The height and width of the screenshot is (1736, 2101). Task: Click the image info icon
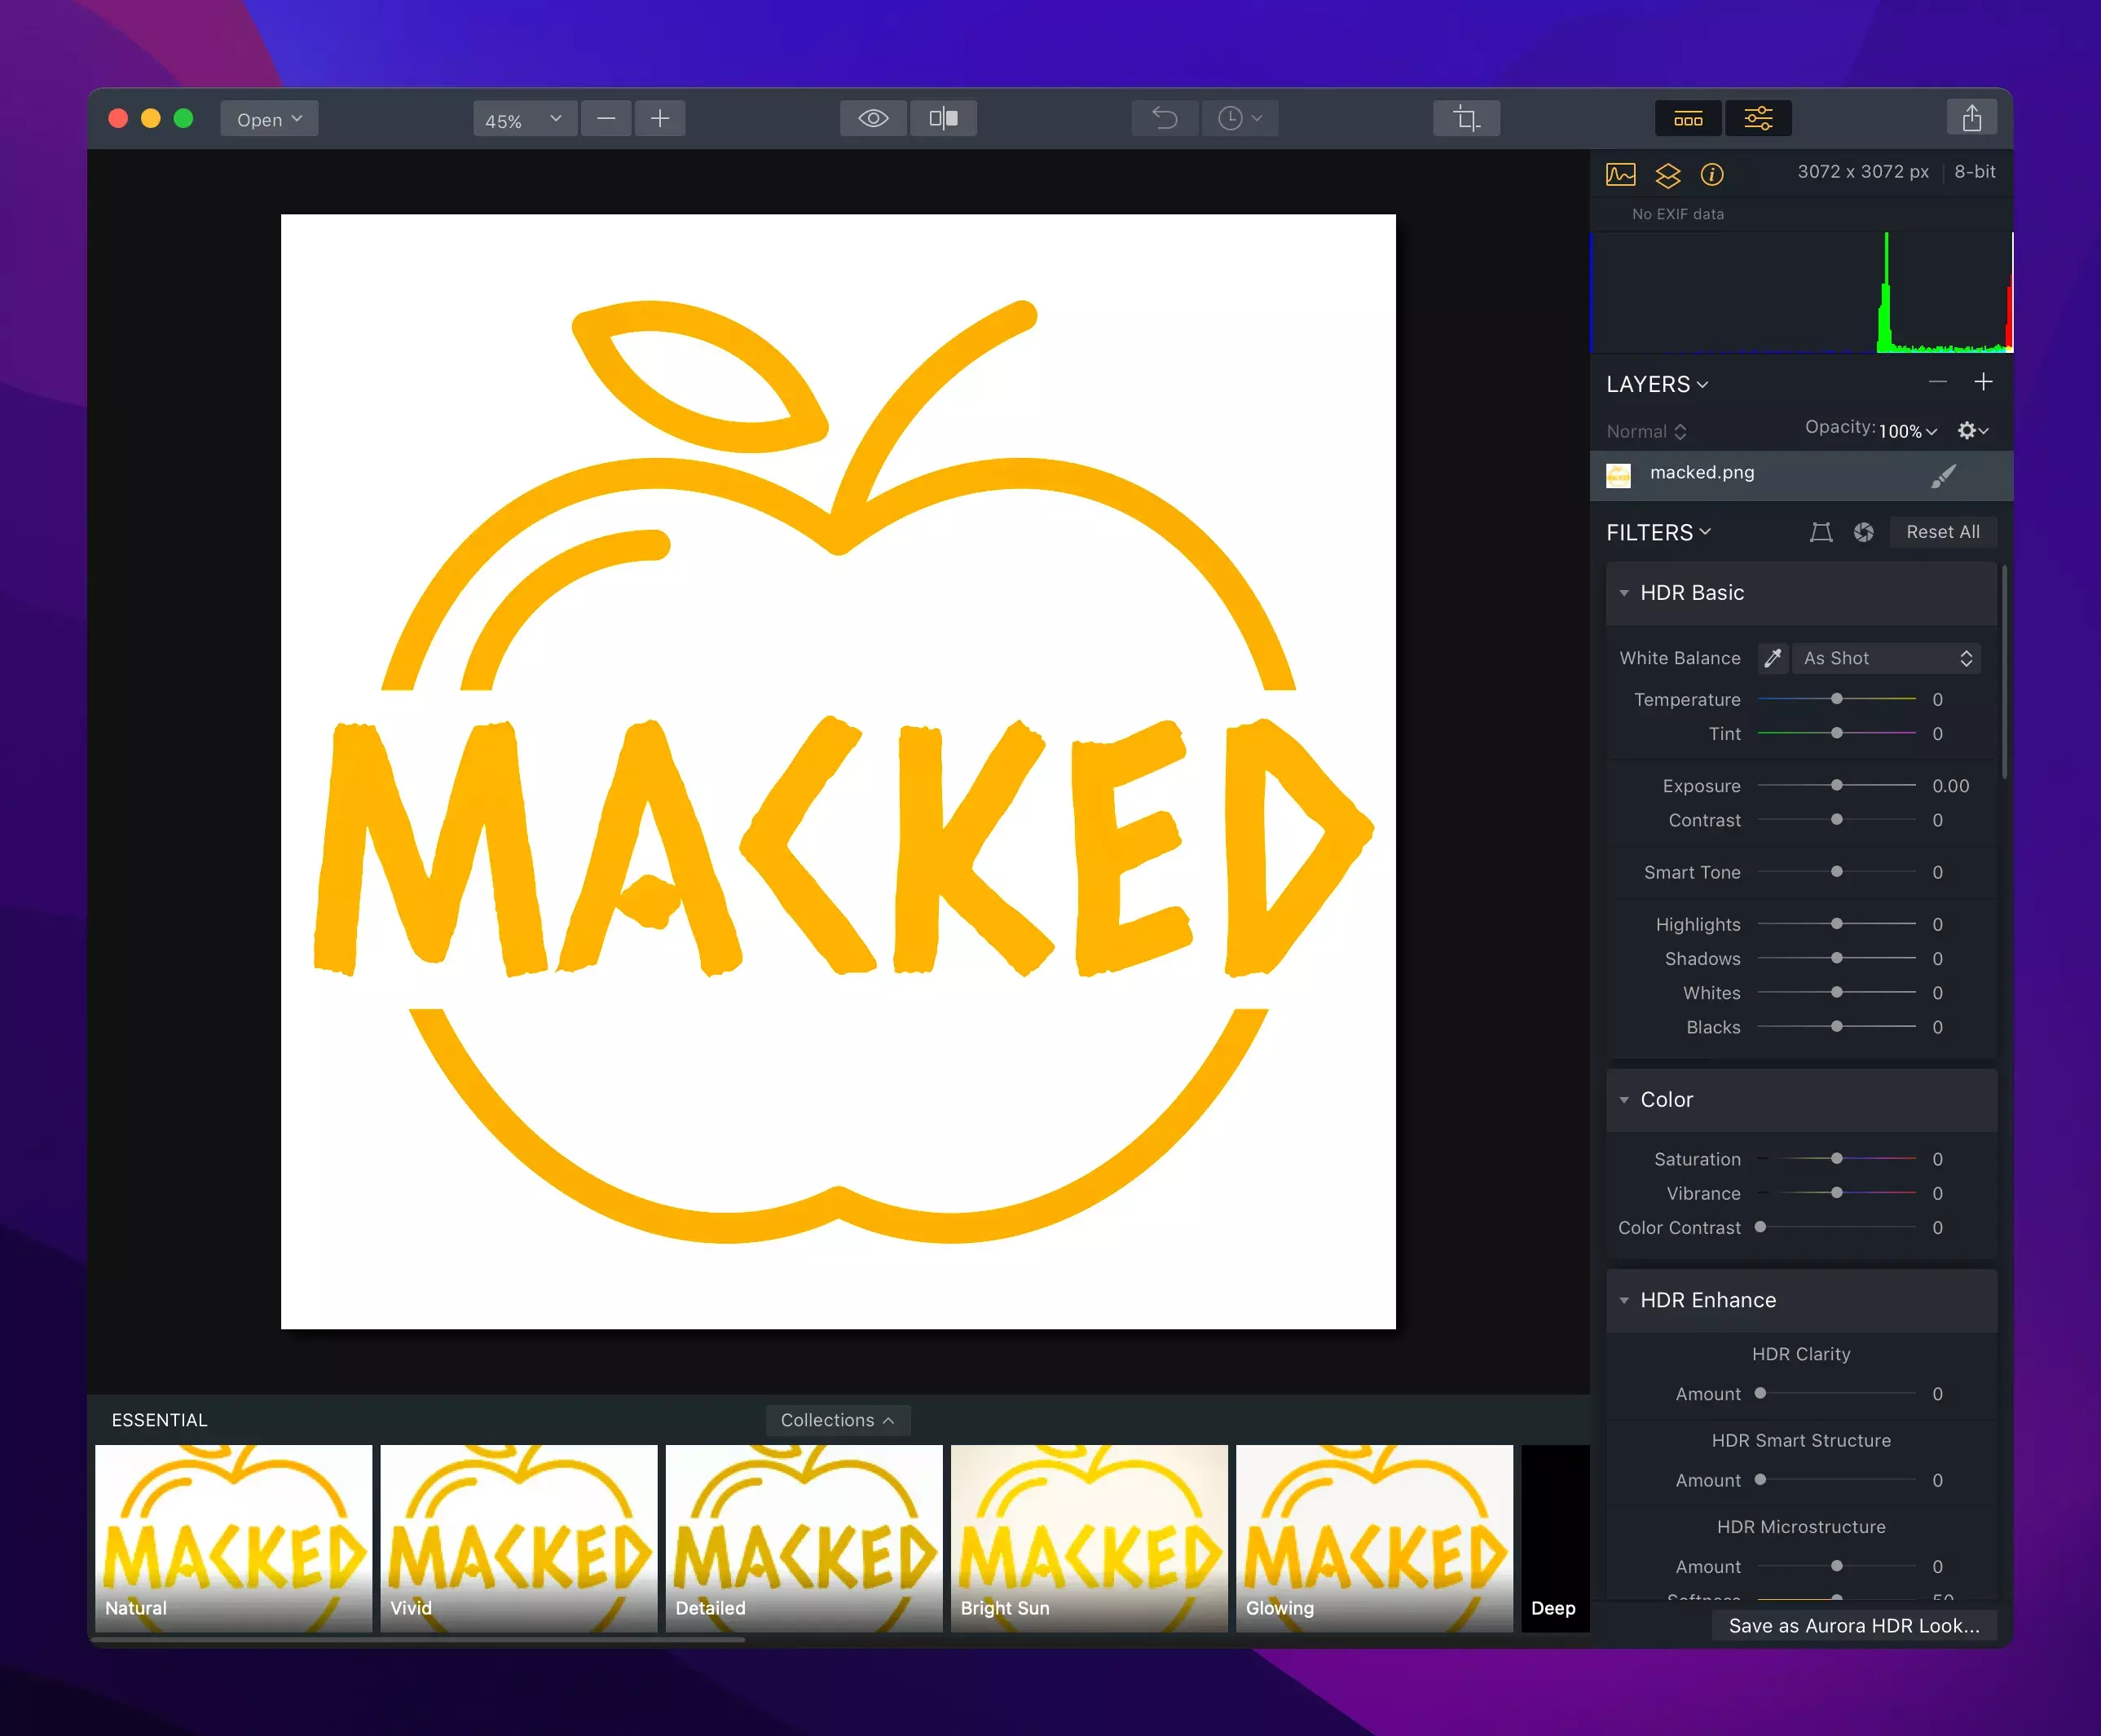point(1712,175)
